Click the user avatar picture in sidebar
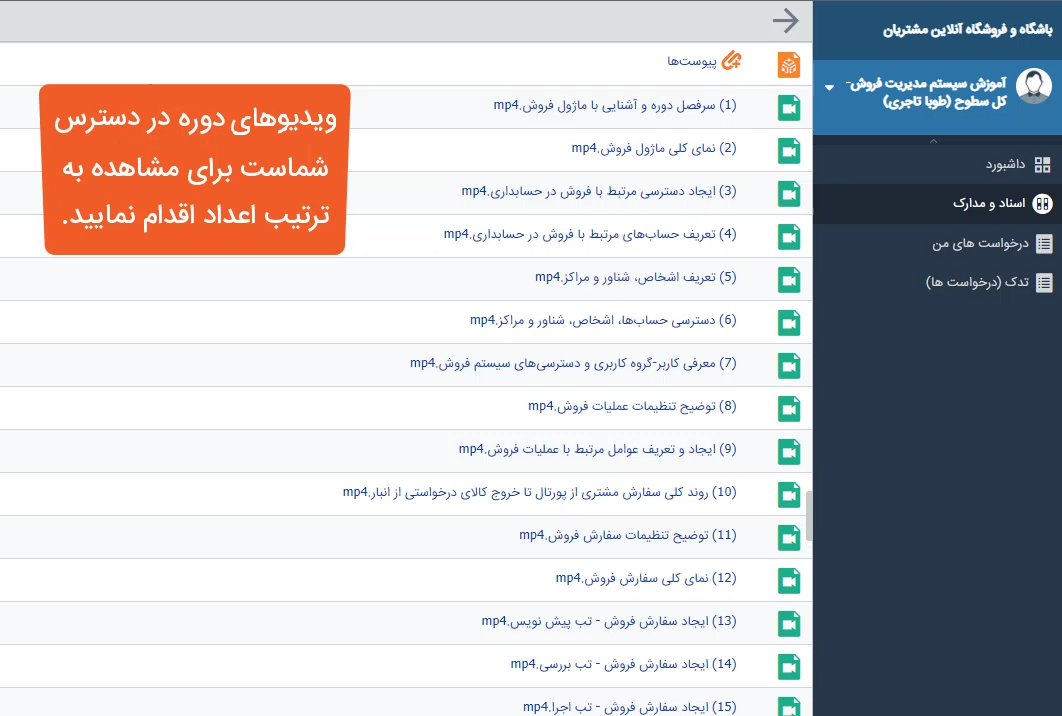This screenshot has width=1062, height=716. tap(1034, 86)
